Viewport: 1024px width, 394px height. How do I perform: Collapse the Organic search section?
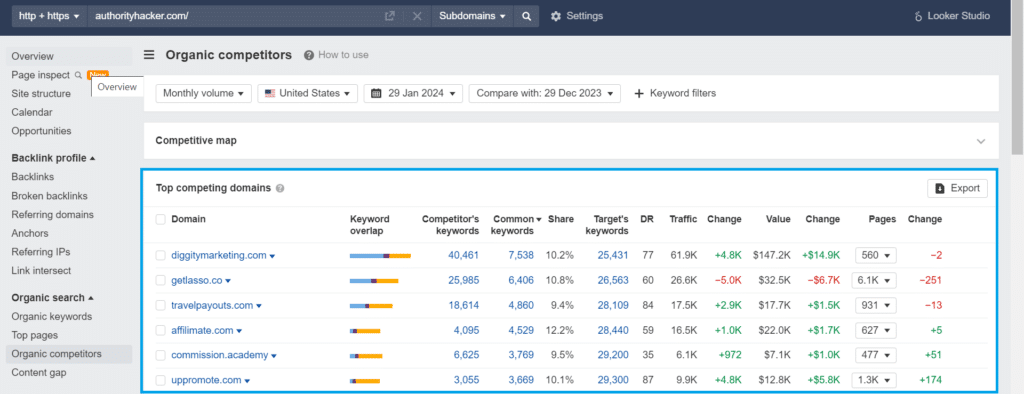[53, 298]
